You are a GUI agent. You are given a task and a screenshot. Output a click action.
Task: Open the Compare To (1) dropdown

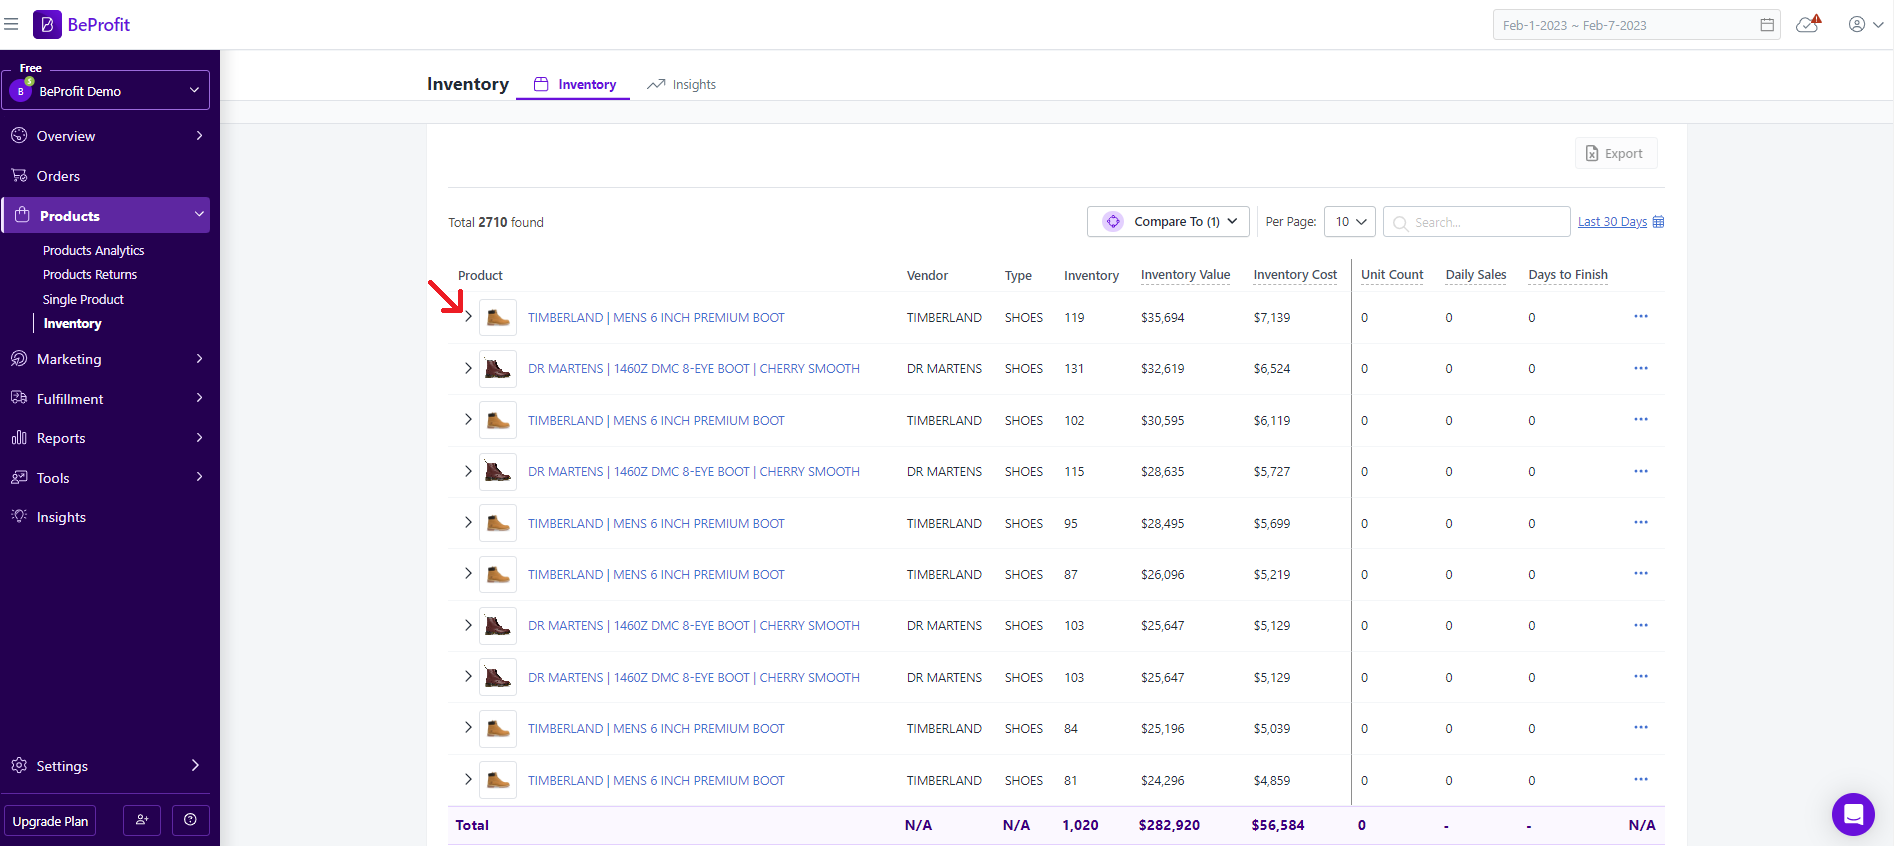coord(1168,222)
